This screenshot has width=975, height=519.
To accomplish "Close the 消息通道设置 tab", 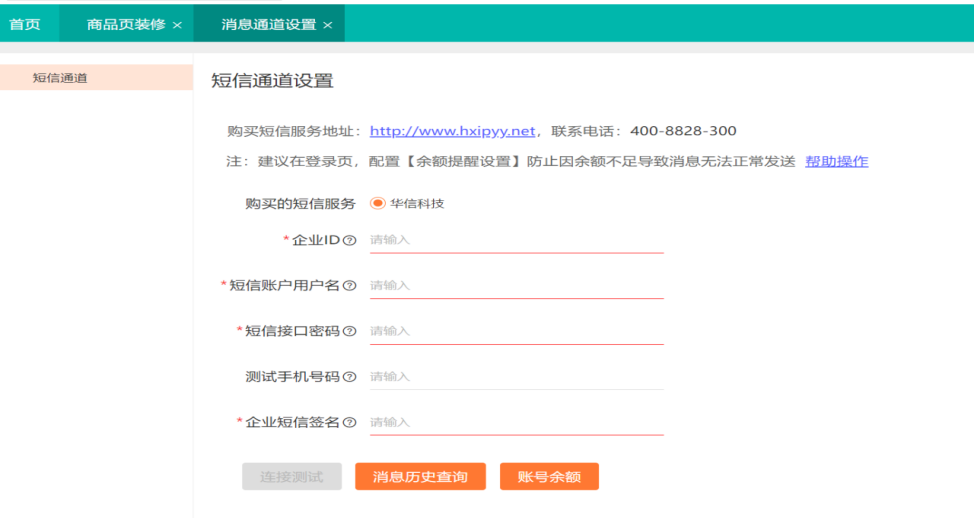I will [x=327, y=25].
